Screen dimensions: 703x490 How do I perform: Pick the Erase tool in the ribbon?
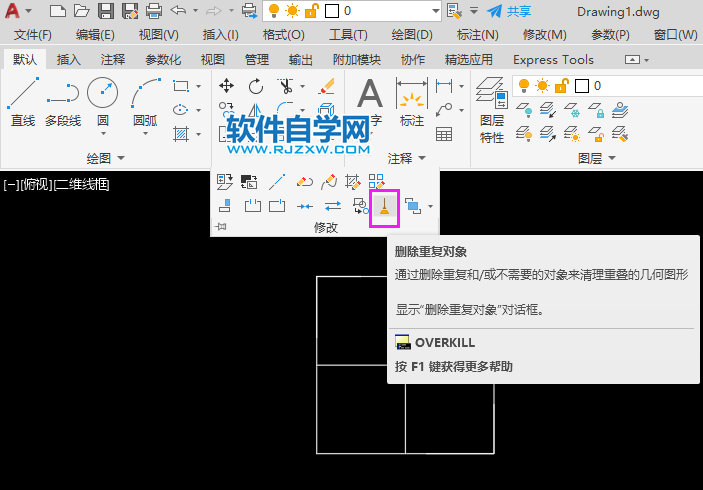pyautogui.click(x=327, y=86)
